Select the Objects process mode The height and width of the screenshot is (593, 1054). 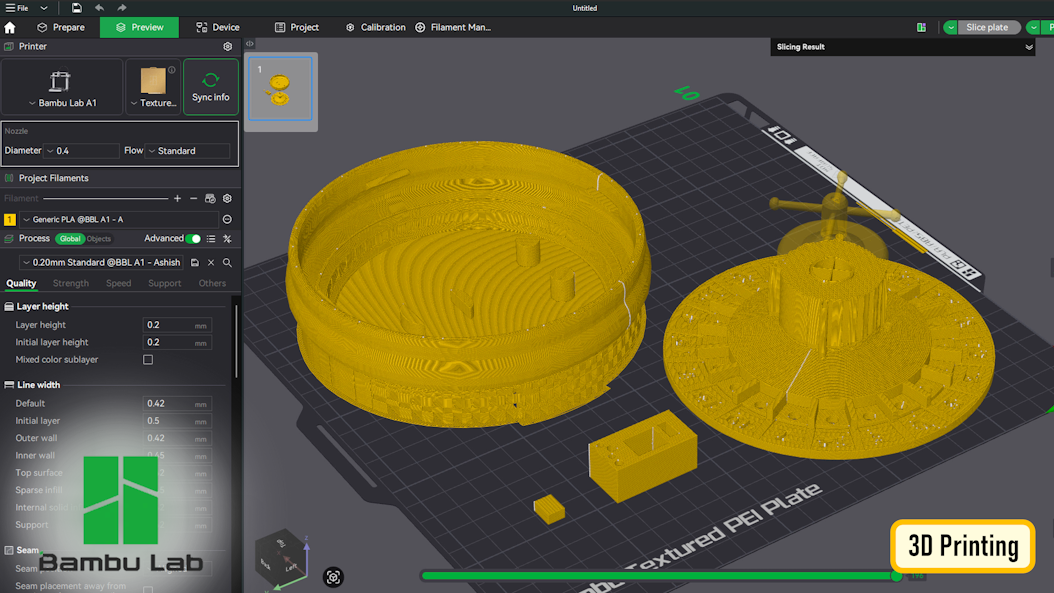99,239
